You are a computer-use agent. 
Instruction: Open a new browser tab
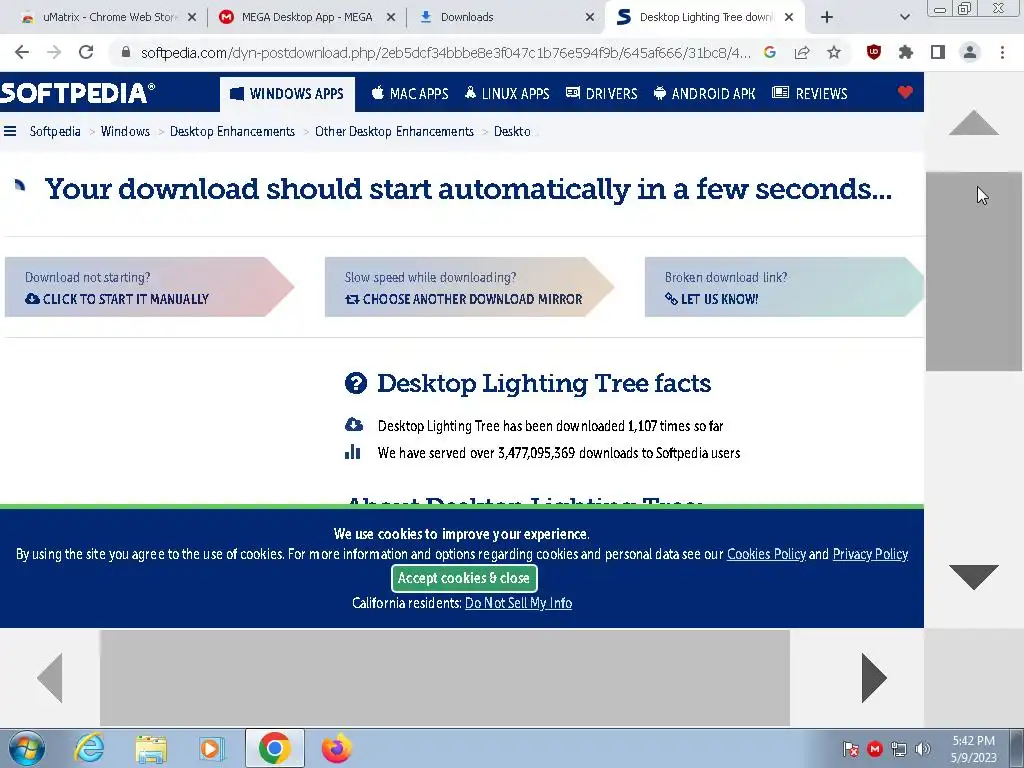click(x=827, y=18)
